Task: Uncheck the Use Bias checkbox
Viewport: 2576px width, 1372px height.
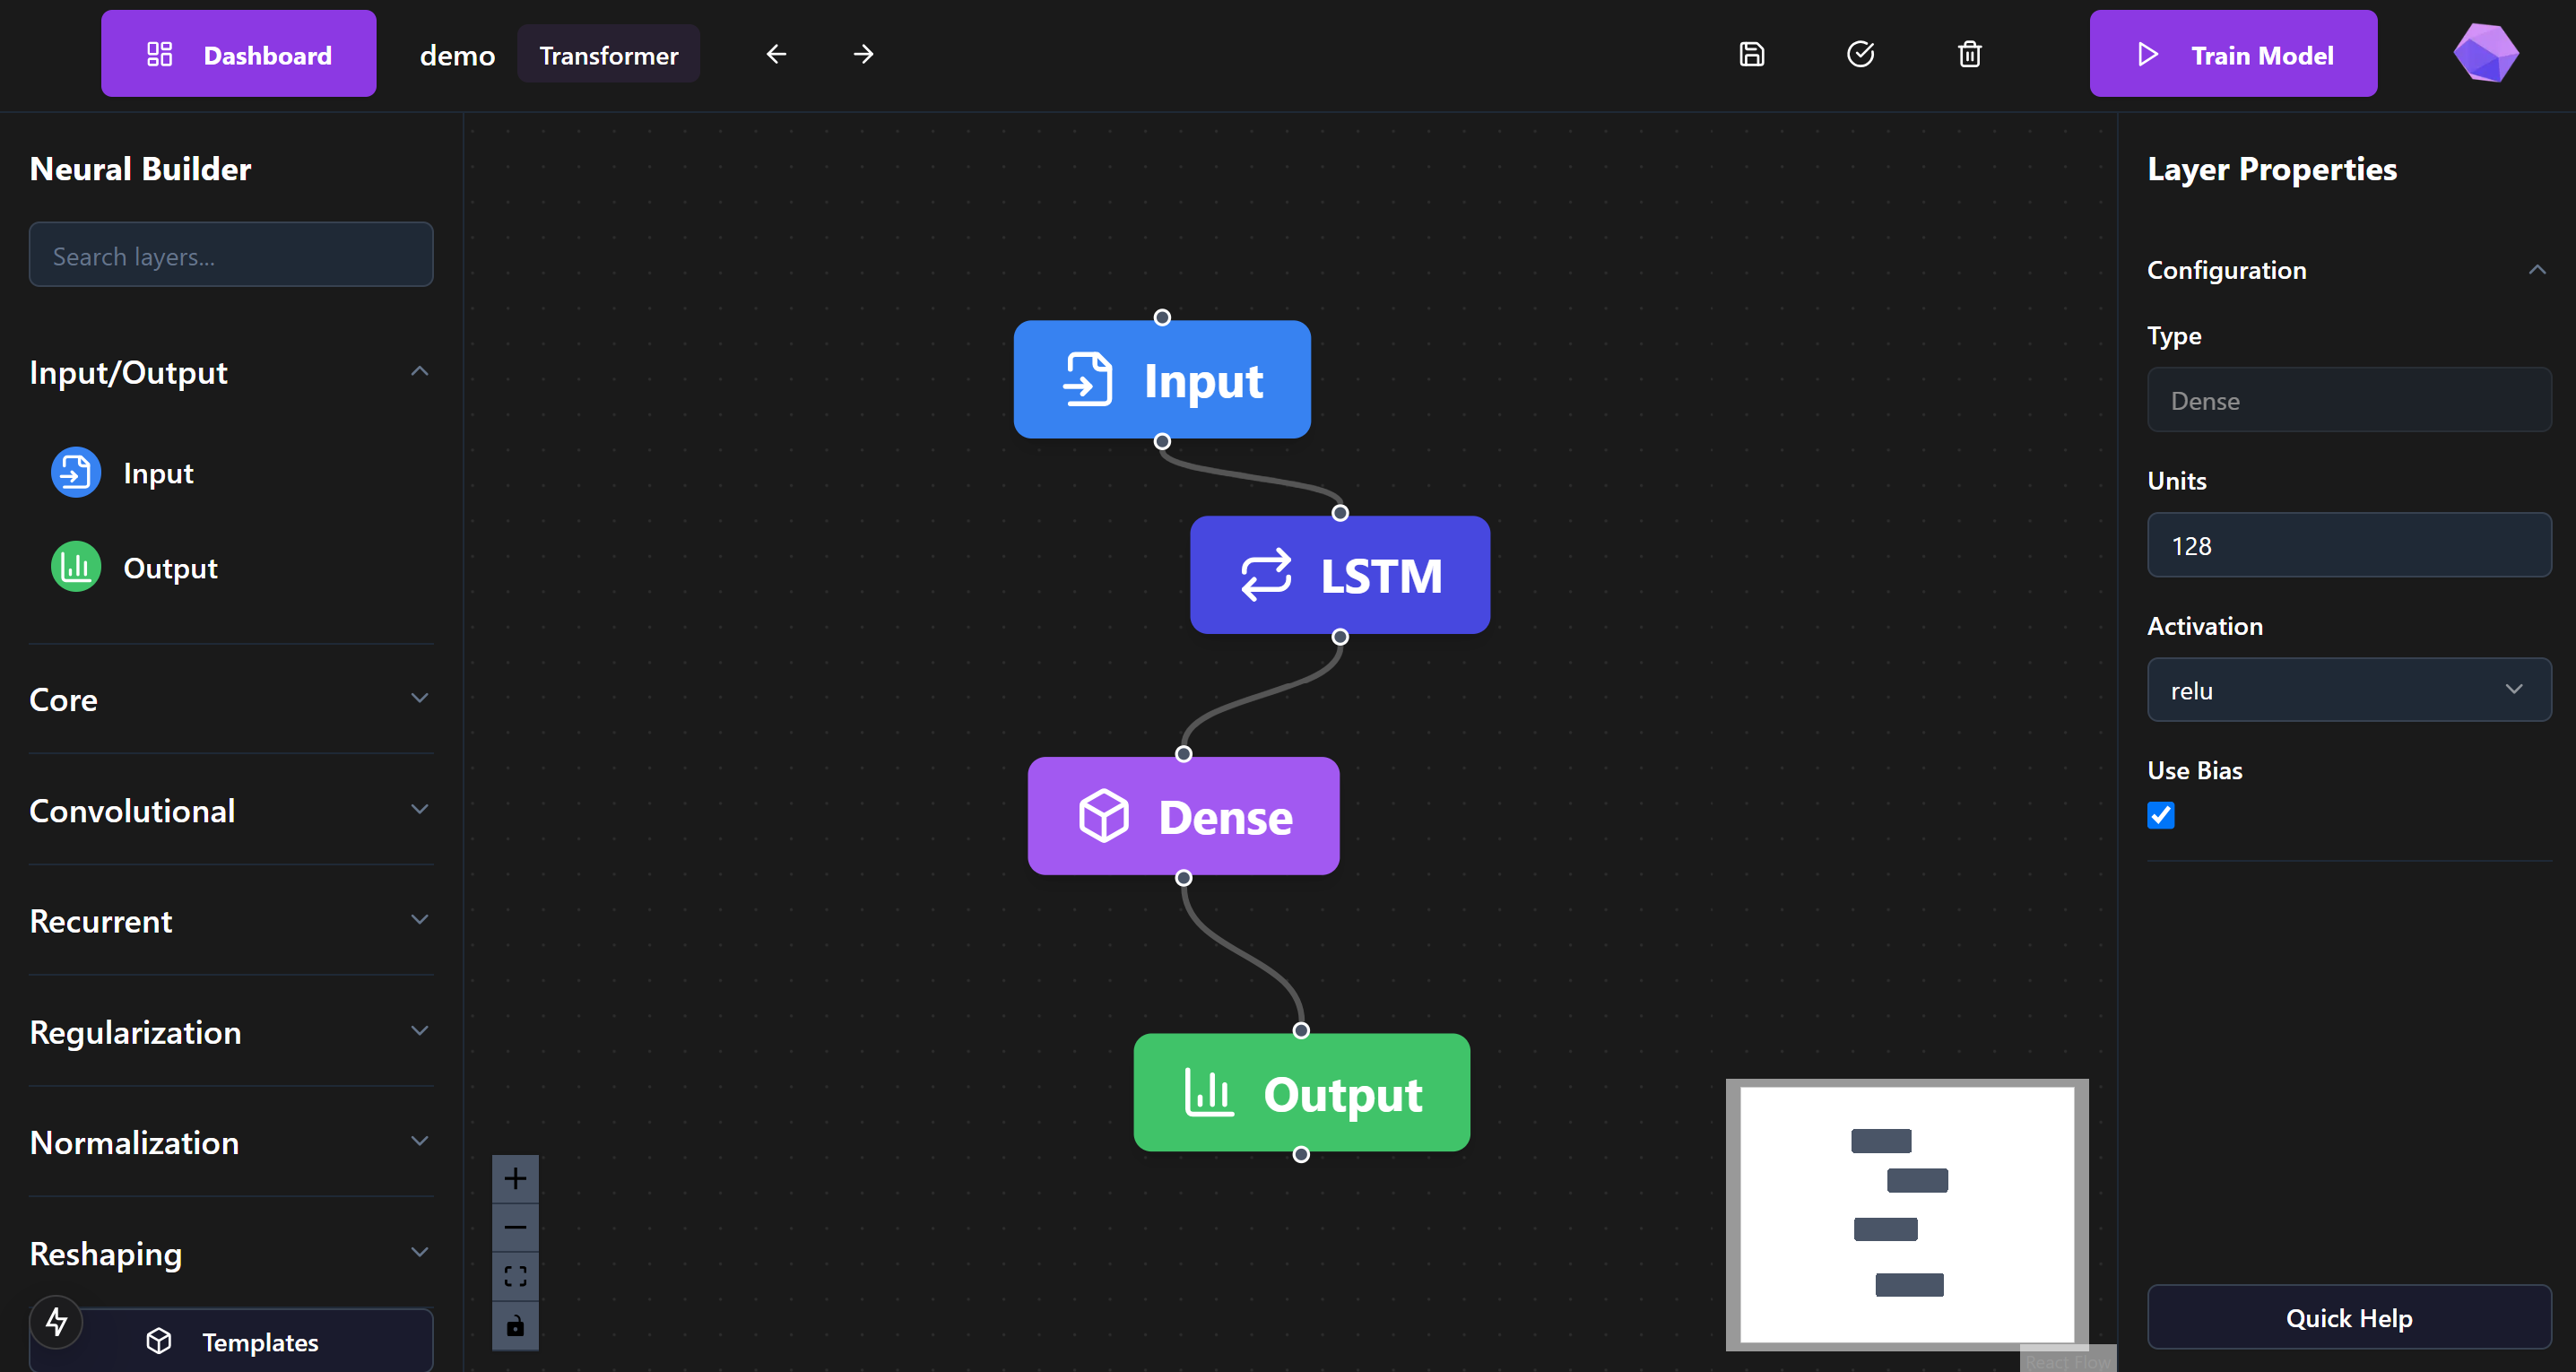Action: point(2160,815)
